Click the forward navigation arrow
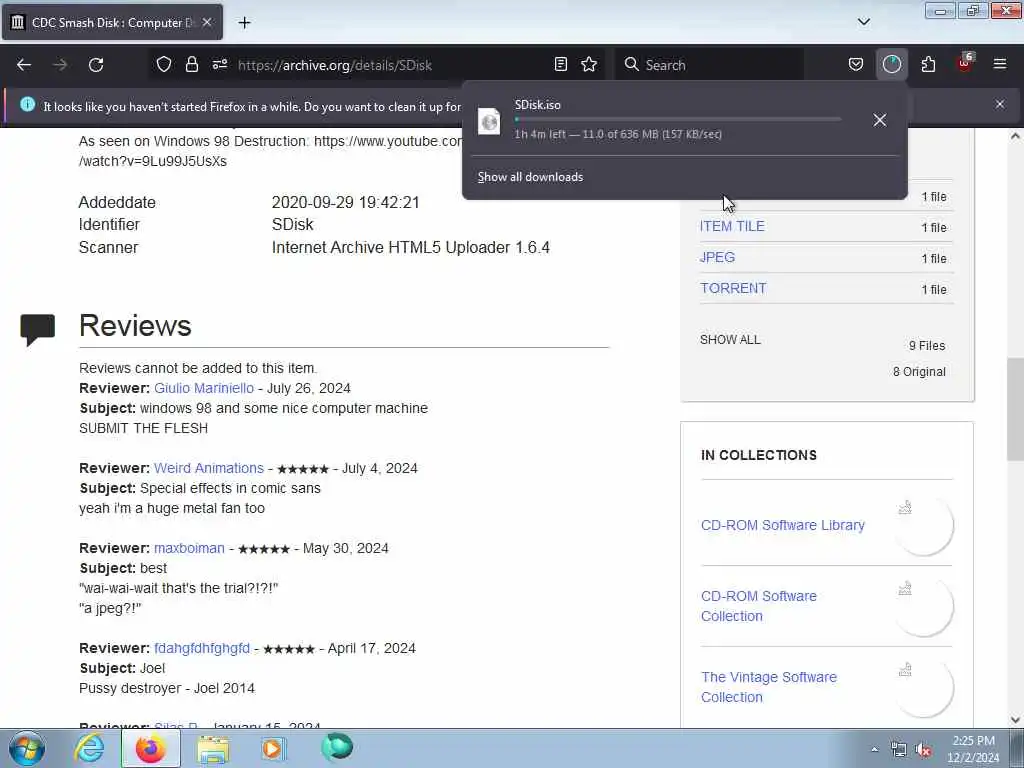The image size is (1024, 768). coord(60,65)
